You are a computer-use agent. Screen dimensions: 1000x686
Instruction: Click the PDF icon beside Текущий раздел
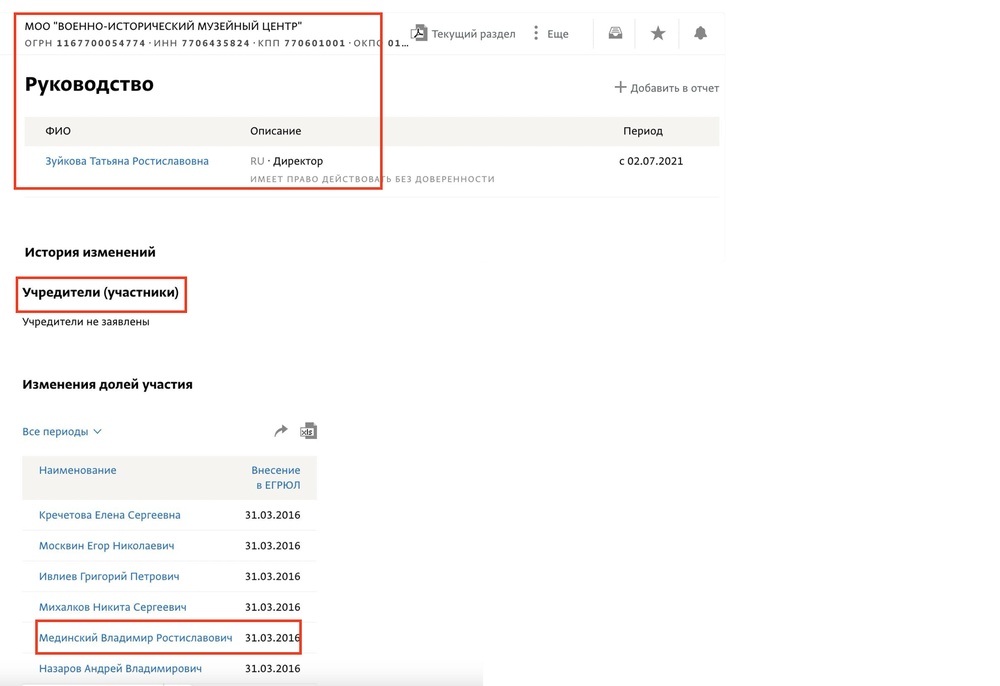(x=419, y=34)
